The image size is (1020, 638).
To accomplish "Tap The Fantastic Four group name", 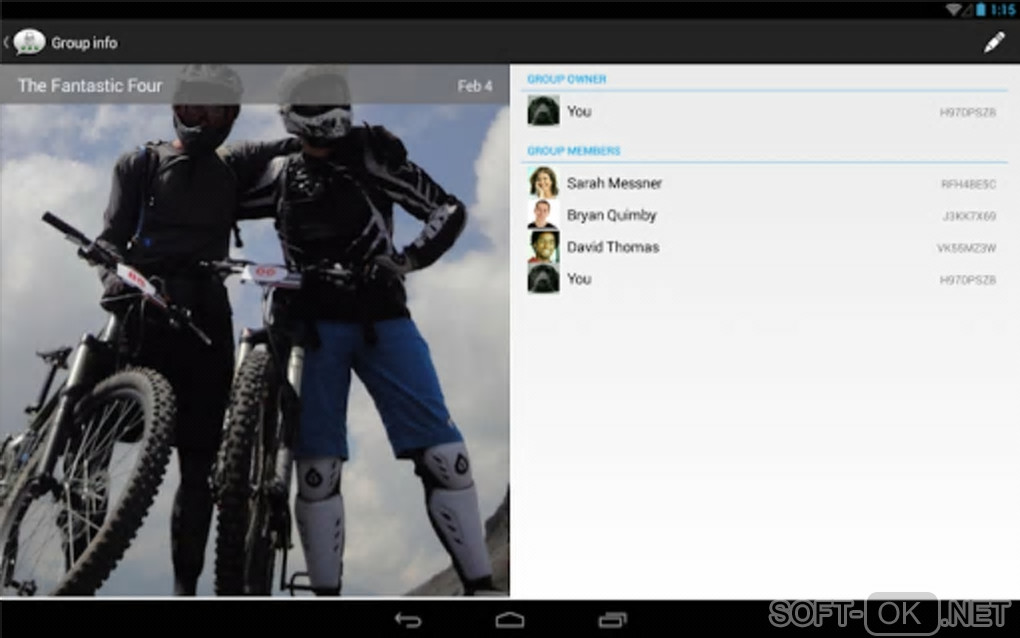I will (90, 85).
